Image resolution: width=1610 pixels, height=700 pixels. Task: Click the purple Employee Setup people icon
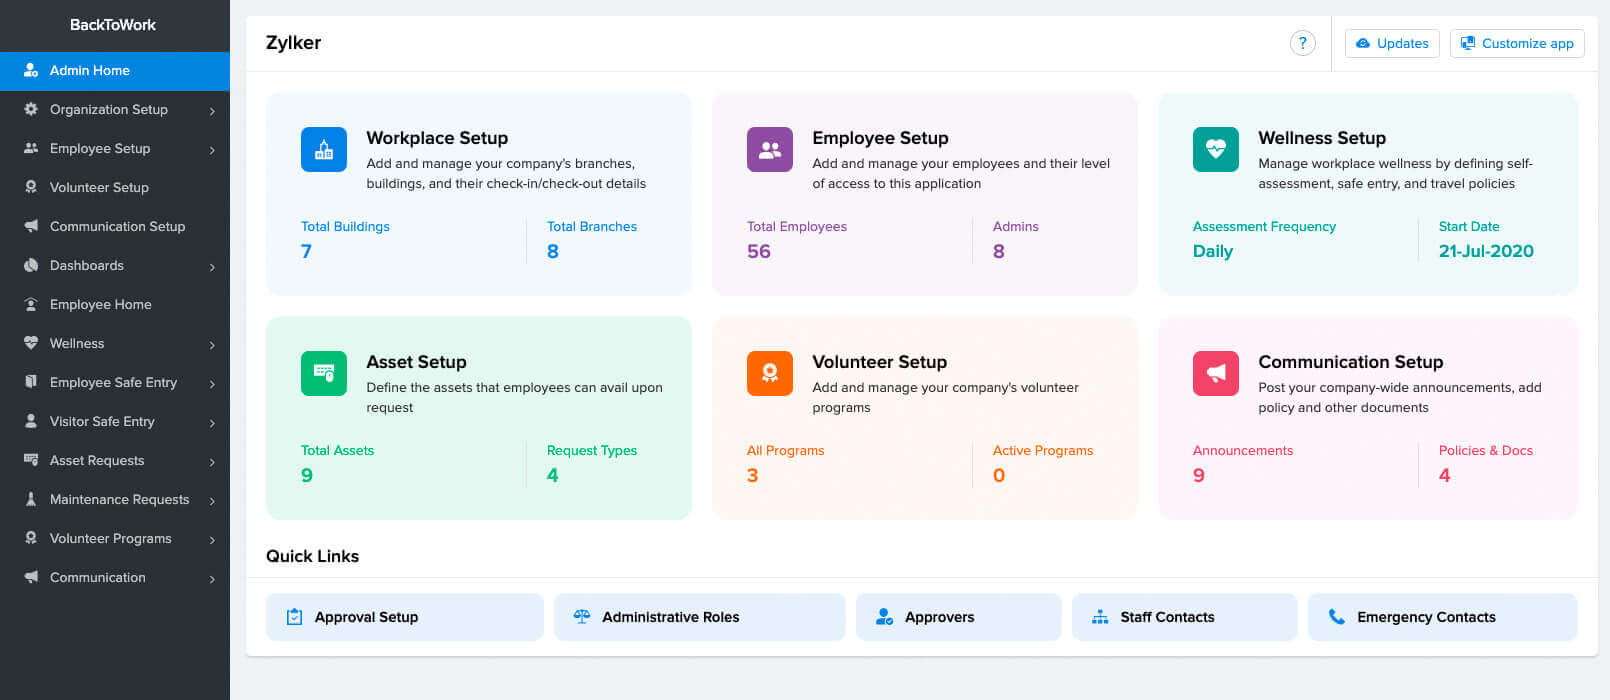coord(769,150)
